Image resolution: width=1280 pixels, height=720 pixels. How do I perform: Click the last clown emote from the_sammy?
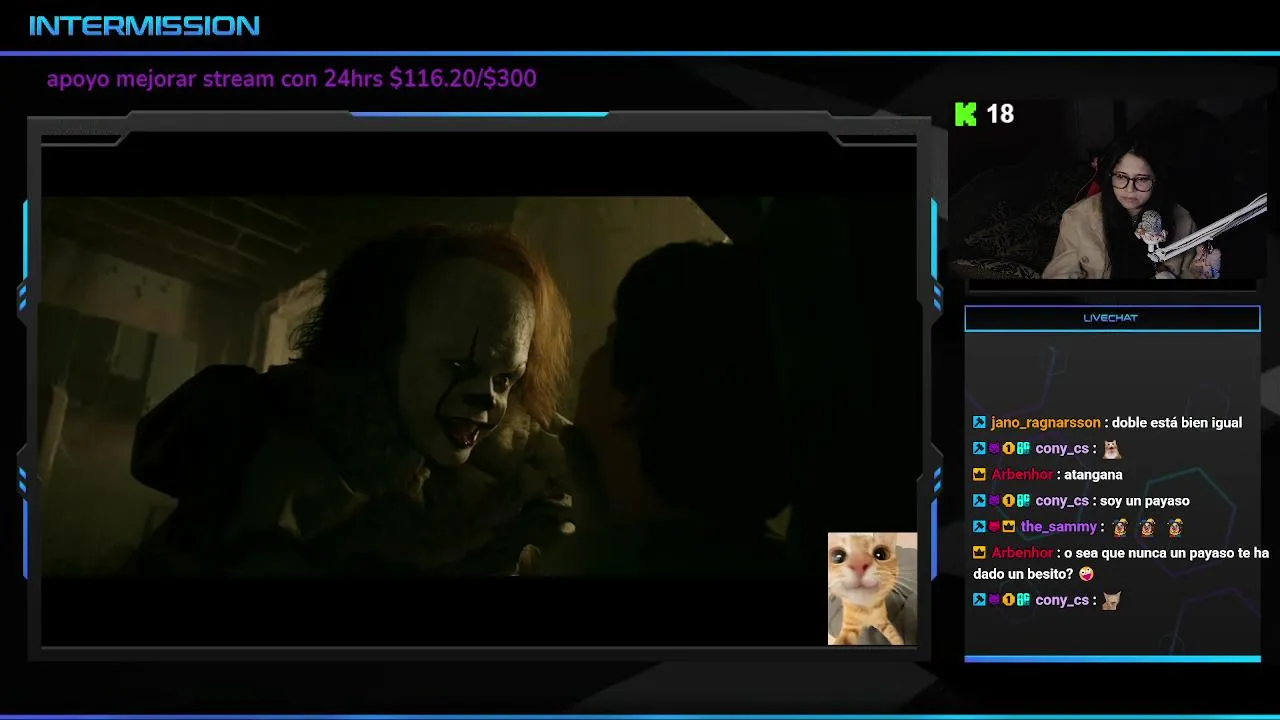(1174, 527)
